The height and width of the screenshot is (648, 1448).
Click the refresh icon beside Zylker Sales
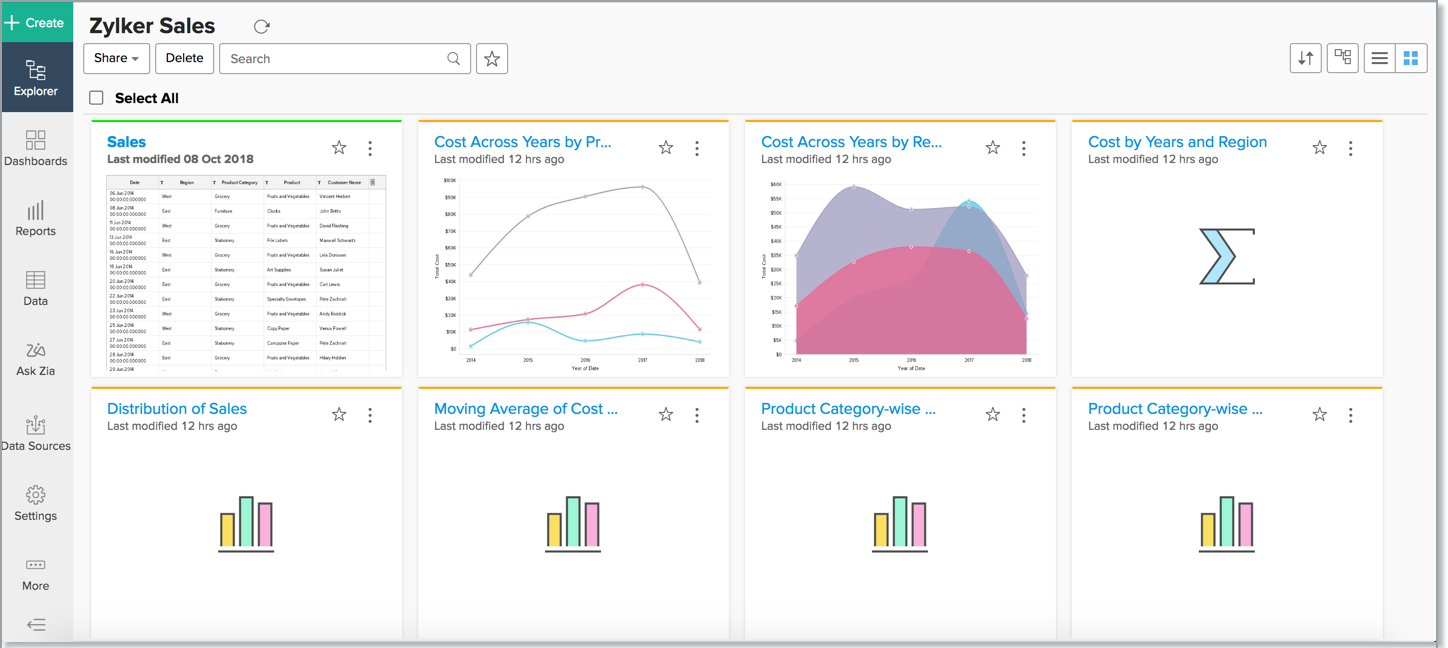tap(262, 27)
